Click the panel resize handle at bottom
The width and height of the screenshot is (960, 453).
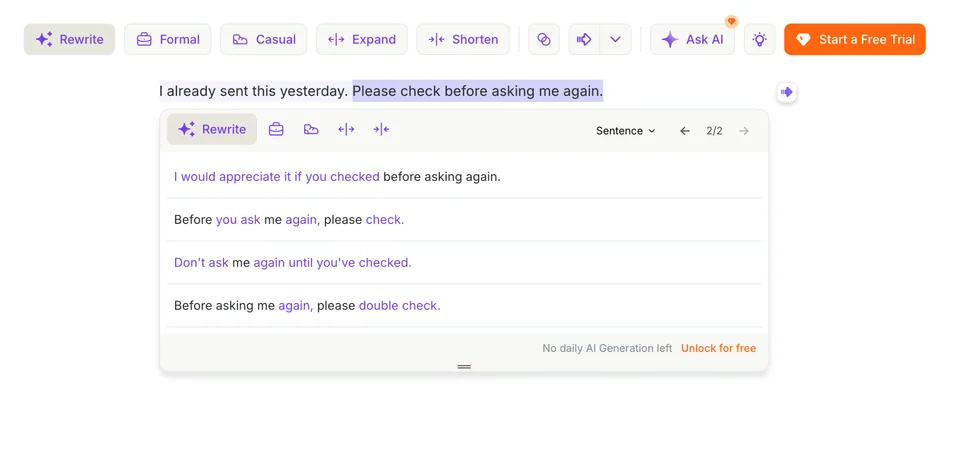(464, 367)
